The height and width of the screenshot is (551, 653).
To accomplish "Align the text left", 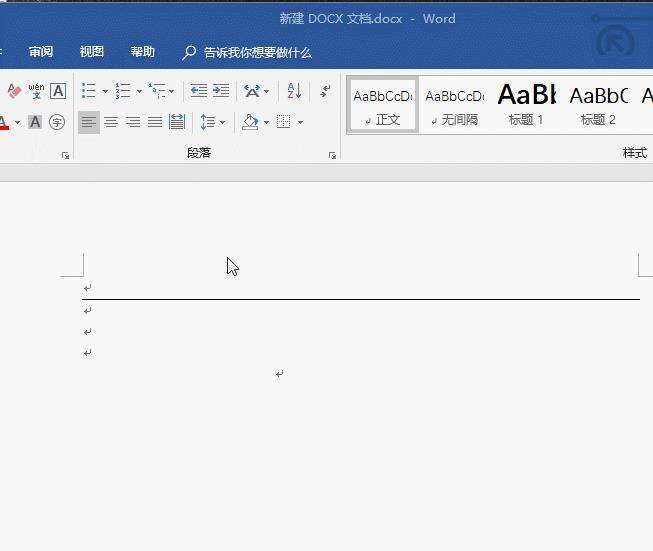I will click(89, 122).
